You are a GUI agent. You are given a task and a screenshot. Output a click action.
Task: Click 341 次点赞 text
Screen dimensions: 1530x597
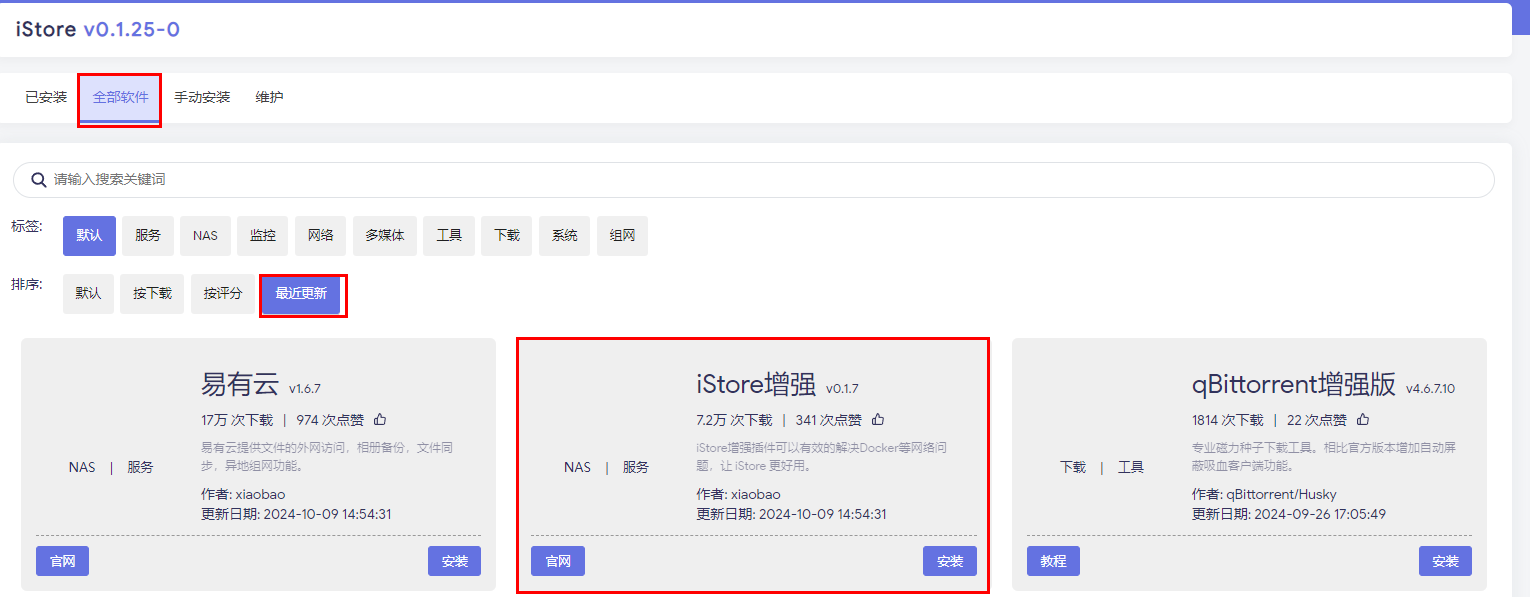pos(829,420)
